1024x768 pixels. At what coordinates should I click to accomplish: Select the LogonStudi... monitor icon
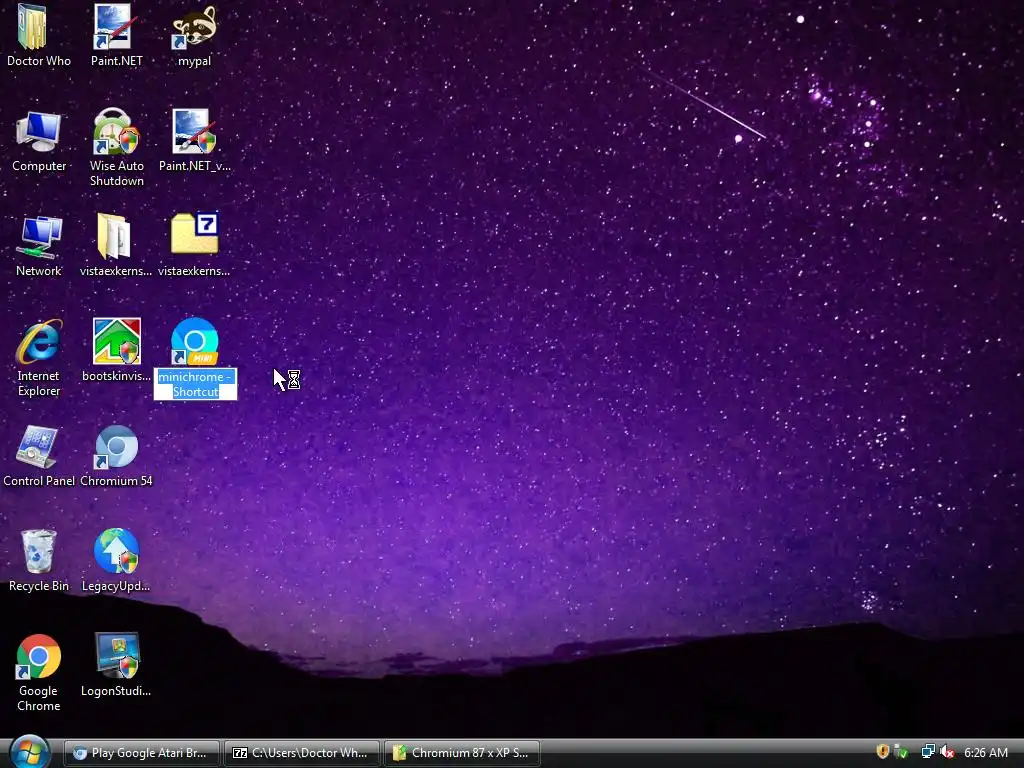(116, 655)
